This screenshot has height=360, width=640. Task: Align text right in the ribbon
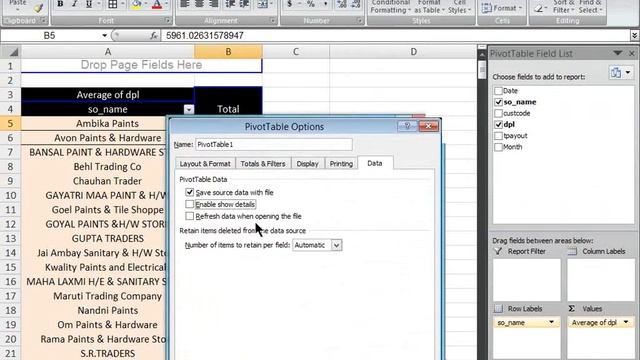(213, 4)
